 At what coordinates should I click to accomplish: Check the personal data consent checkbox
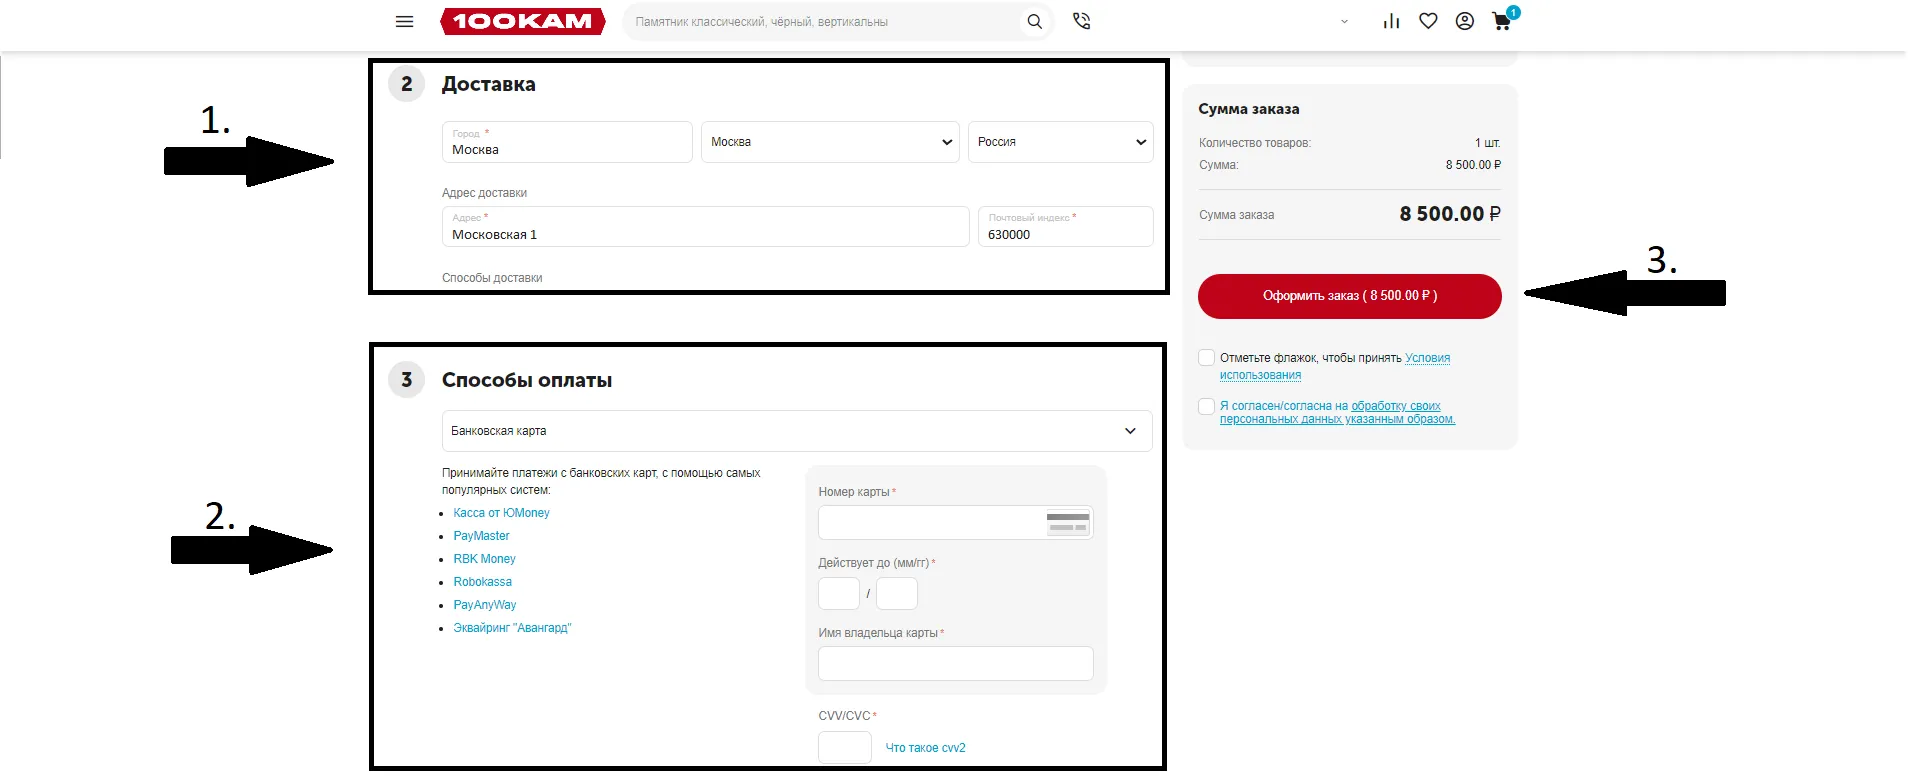(x=1207, y=407)
